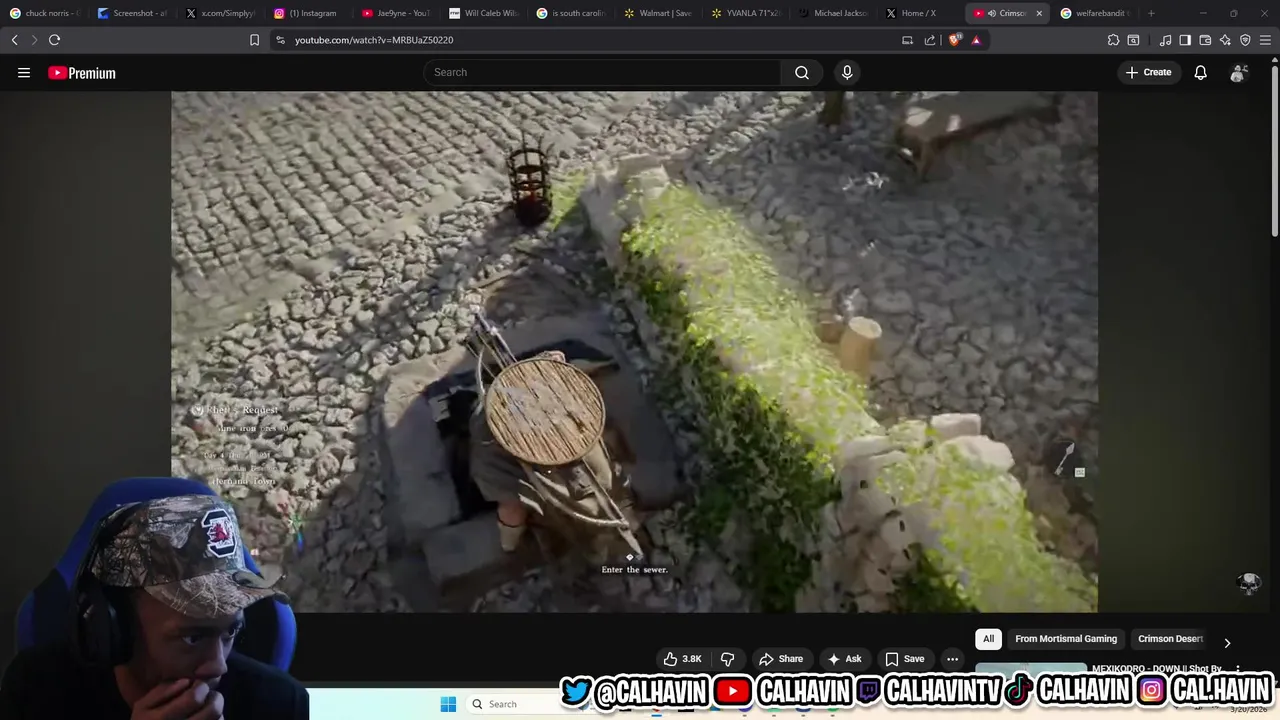This screenshot has width=1280, height=720.
Task: Click the YouTube search input field
Action: (x=602, y=72)
